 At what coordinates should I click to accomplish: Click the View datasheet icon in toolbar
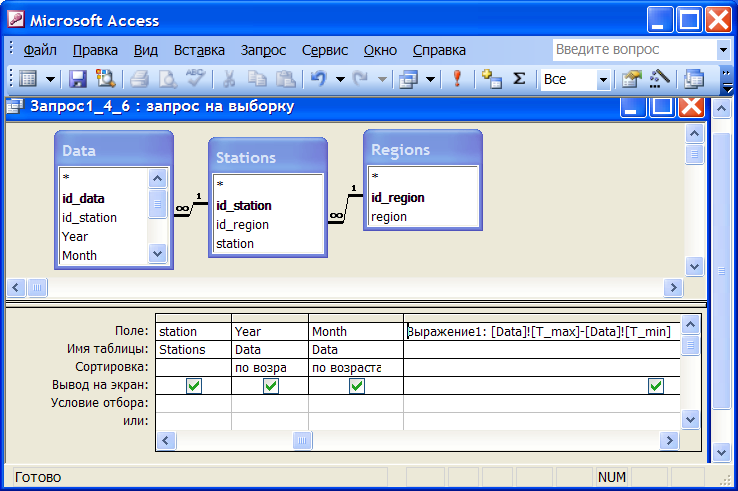click(28, 79)
